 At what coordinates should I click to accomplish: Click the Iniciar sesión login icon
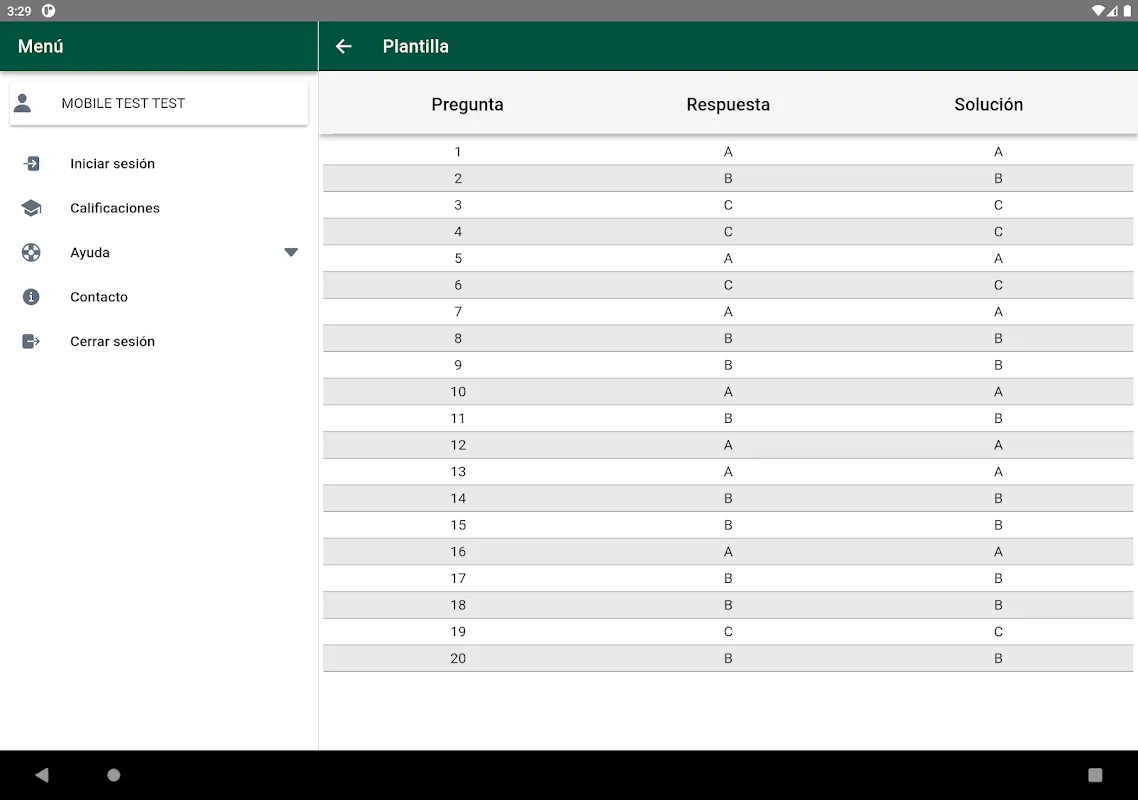point(31,163)
